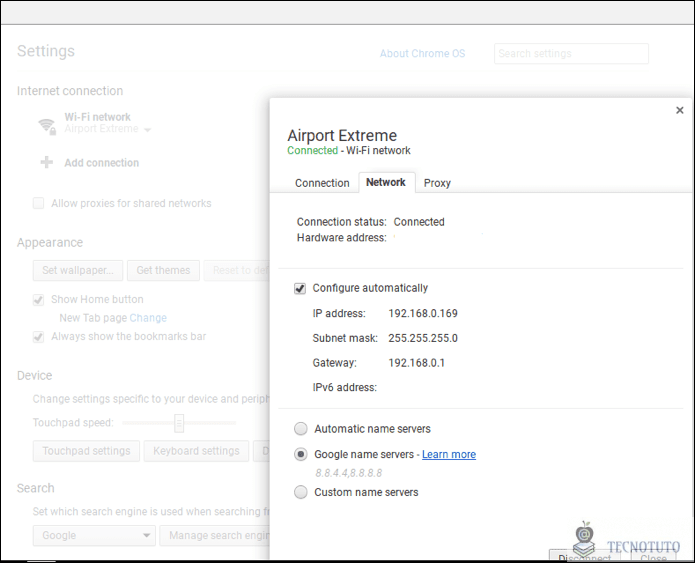Click the IP address value 192.168.0.169
The image size is (695, 563).
(423, 313)
